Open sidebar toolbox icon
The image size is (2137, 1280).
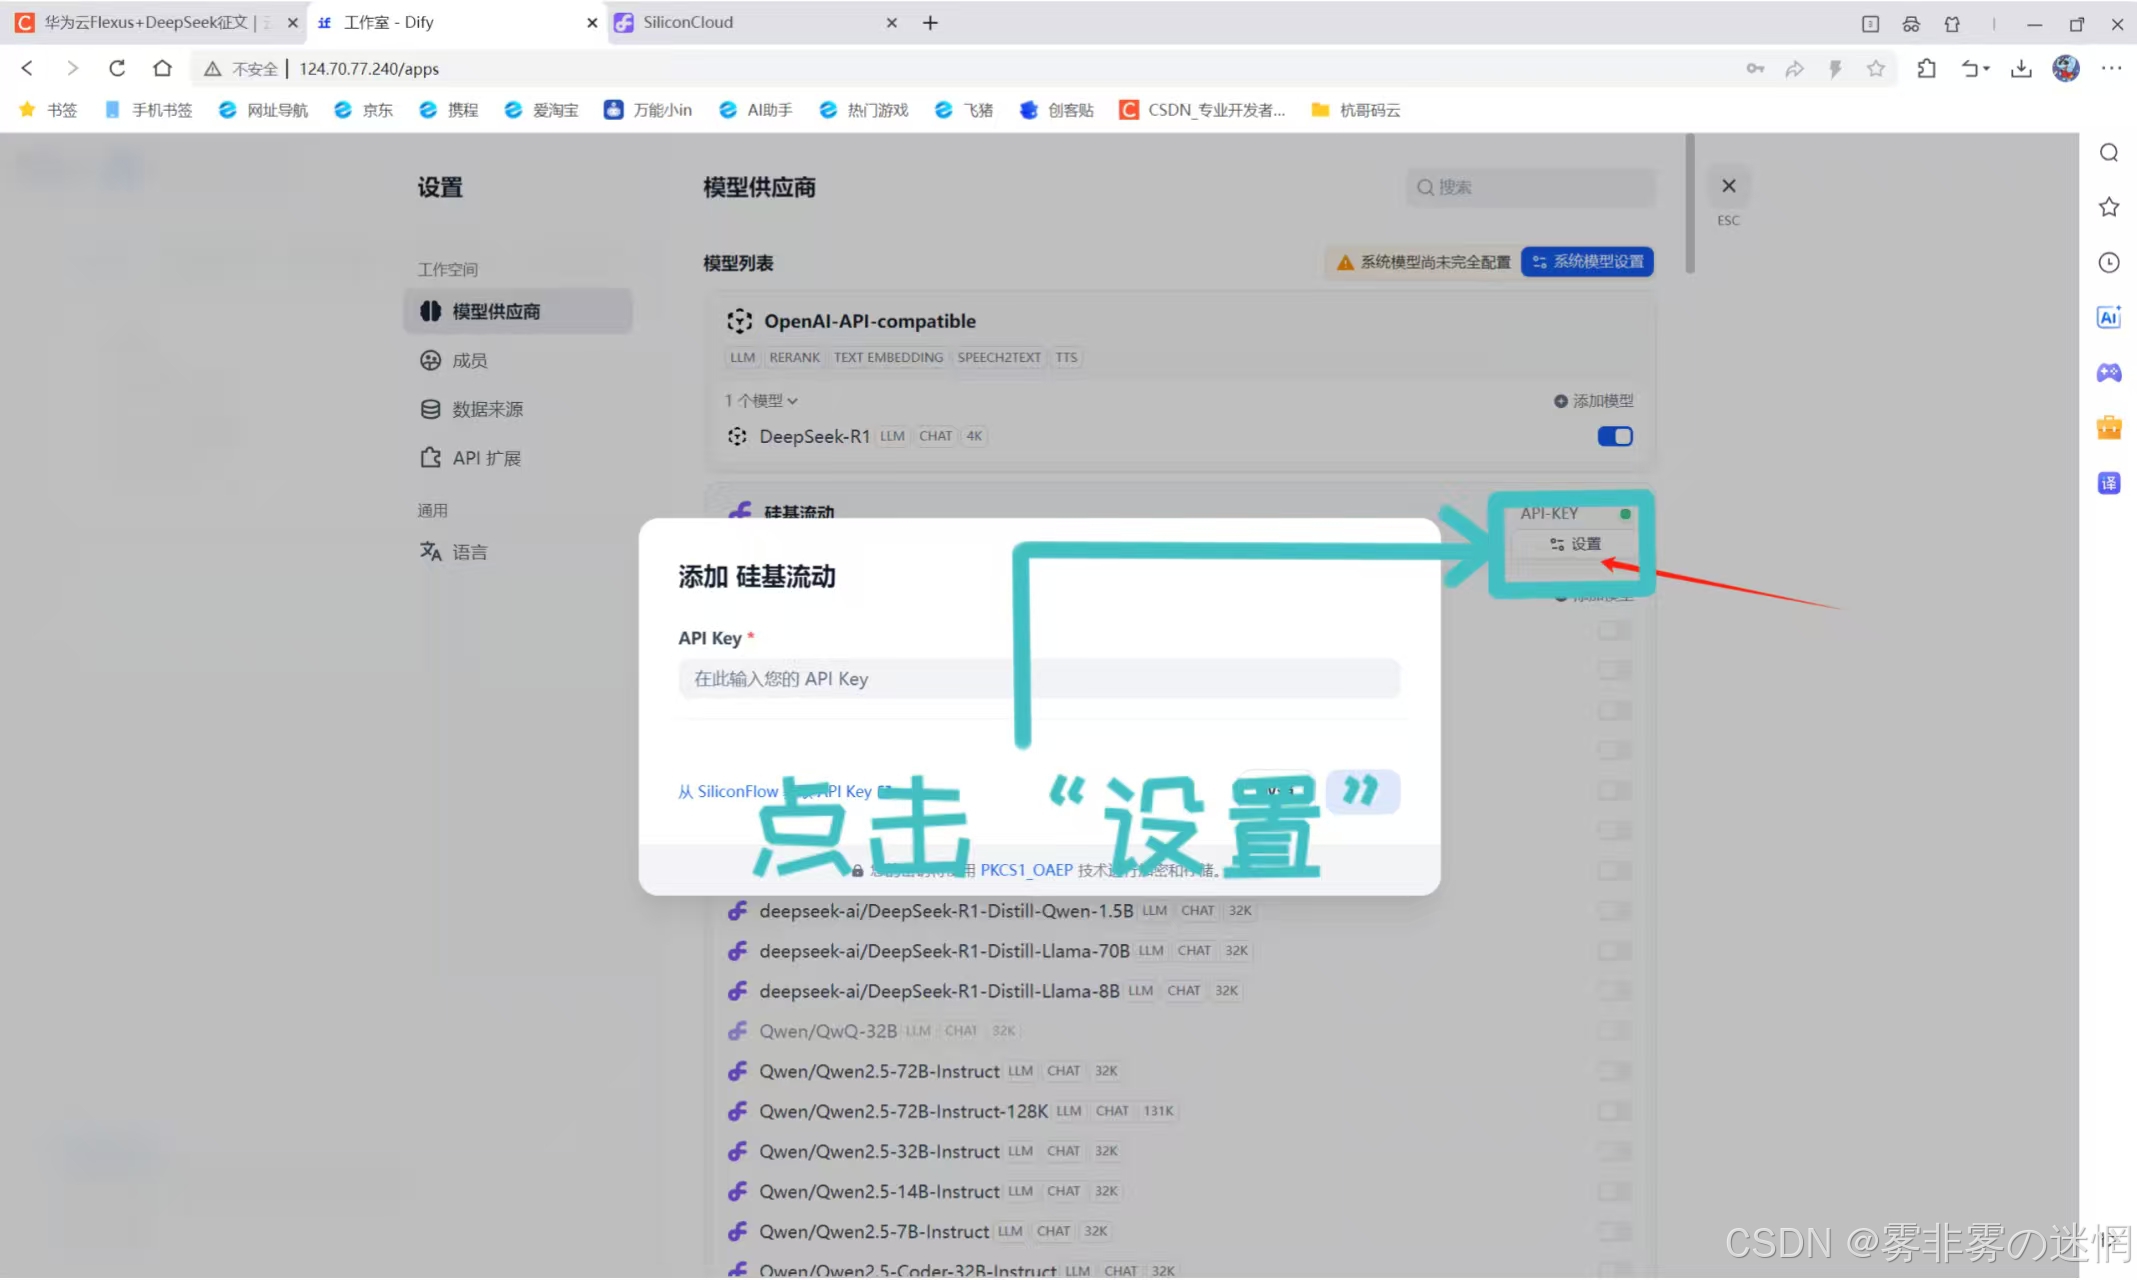(2109, 428)
